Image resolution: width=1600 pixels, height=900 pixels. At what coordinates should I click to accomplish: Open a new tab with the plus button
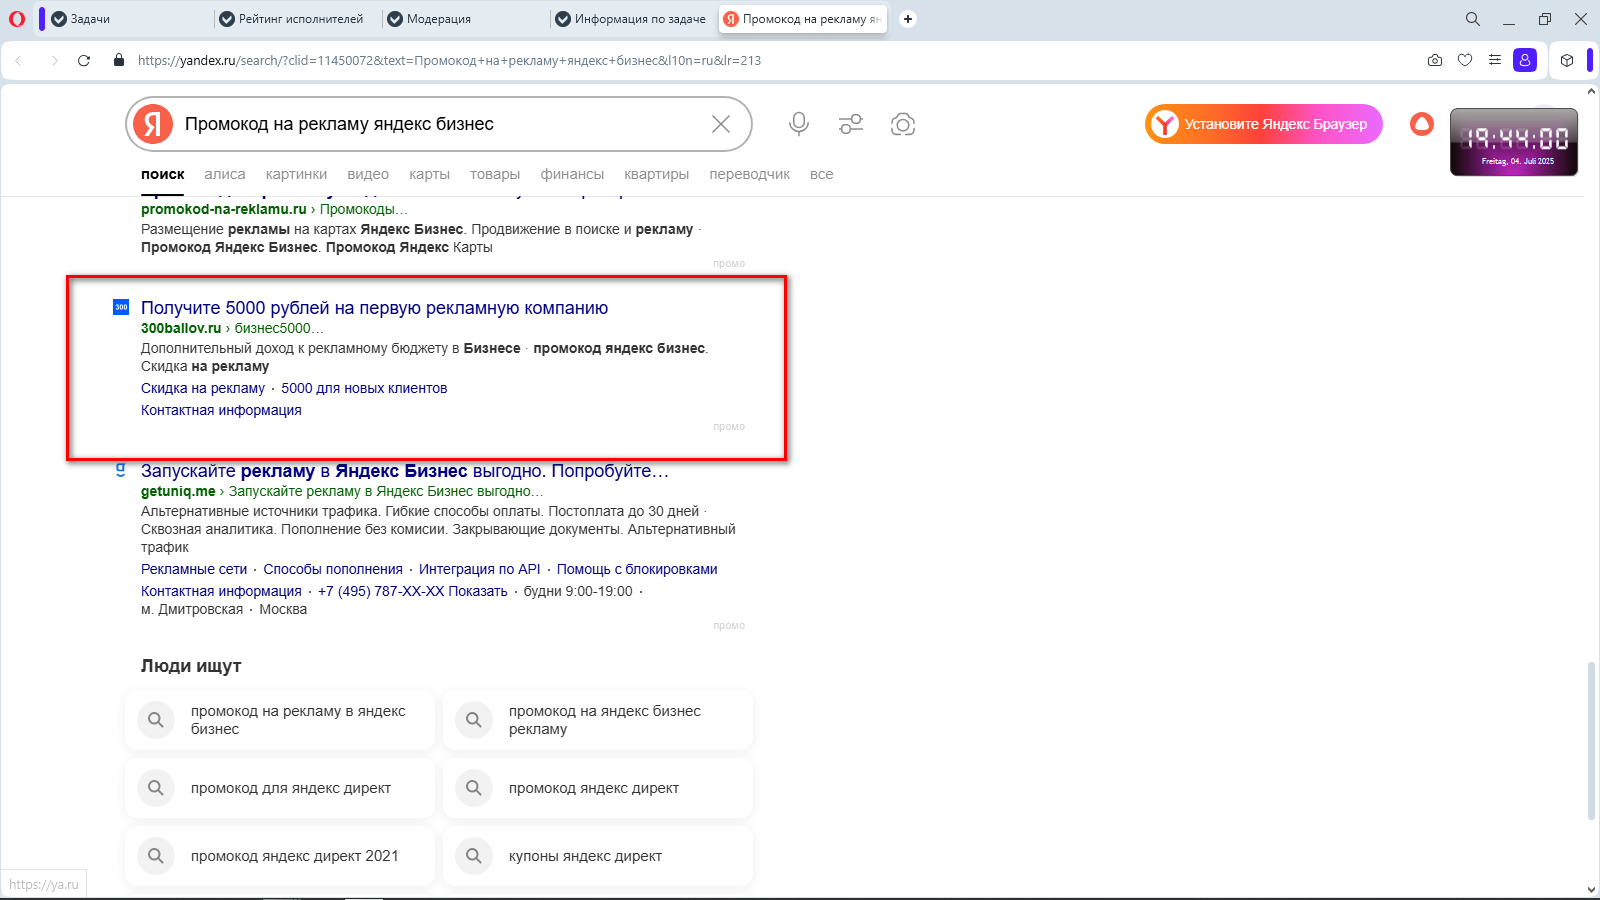coord(908,19)
